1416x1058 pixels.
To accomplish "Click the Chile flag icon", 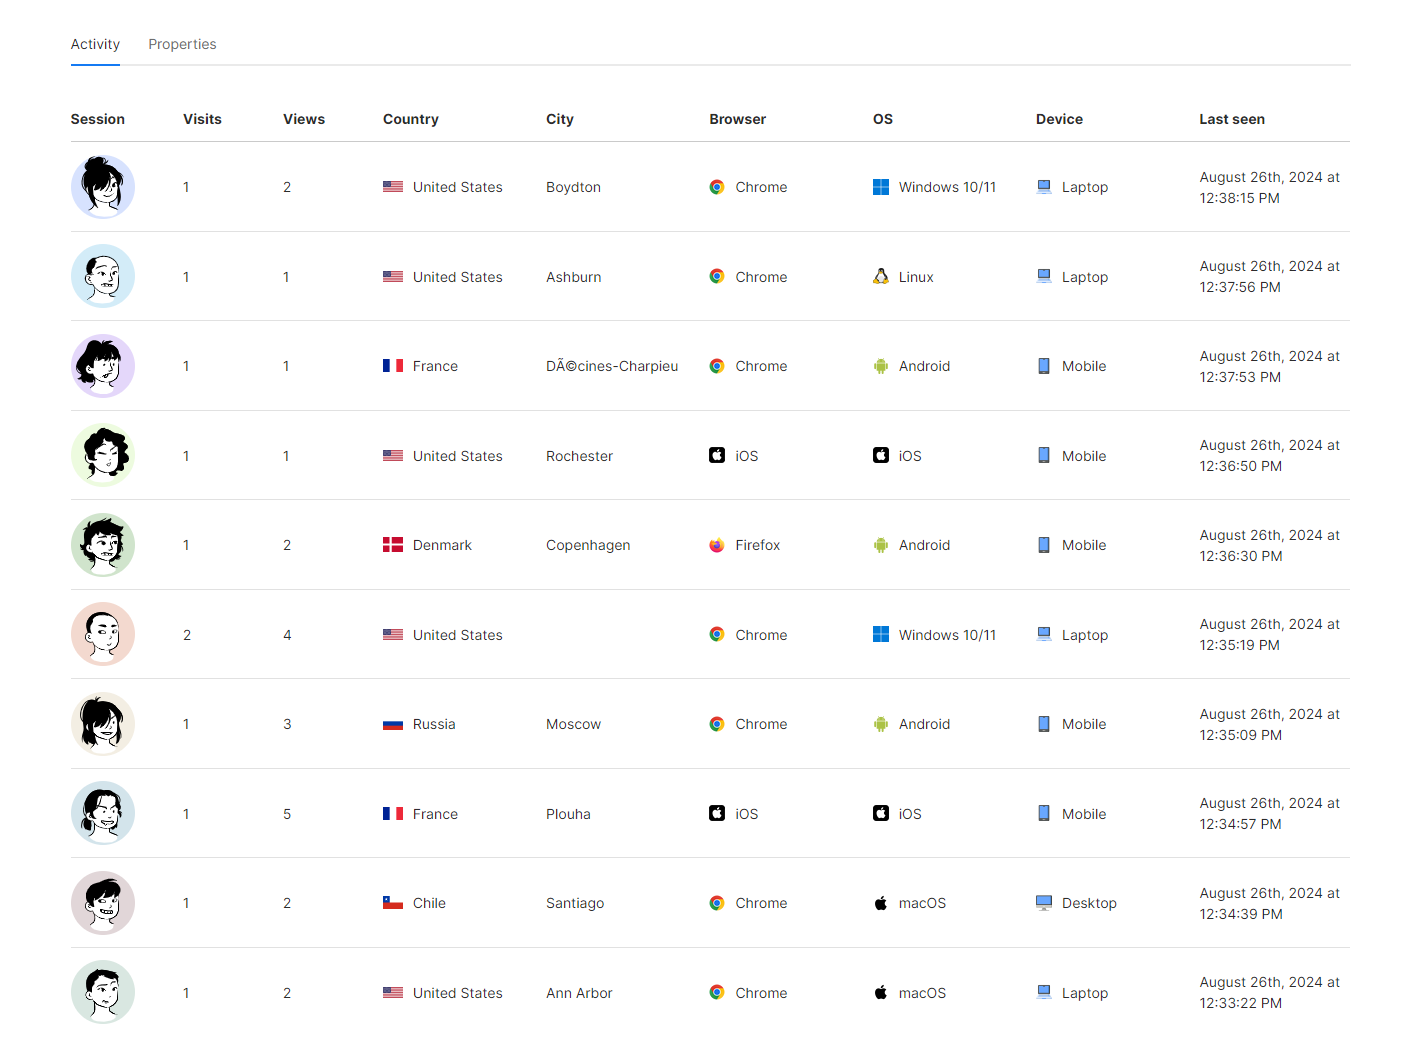I will click(393, 903).
